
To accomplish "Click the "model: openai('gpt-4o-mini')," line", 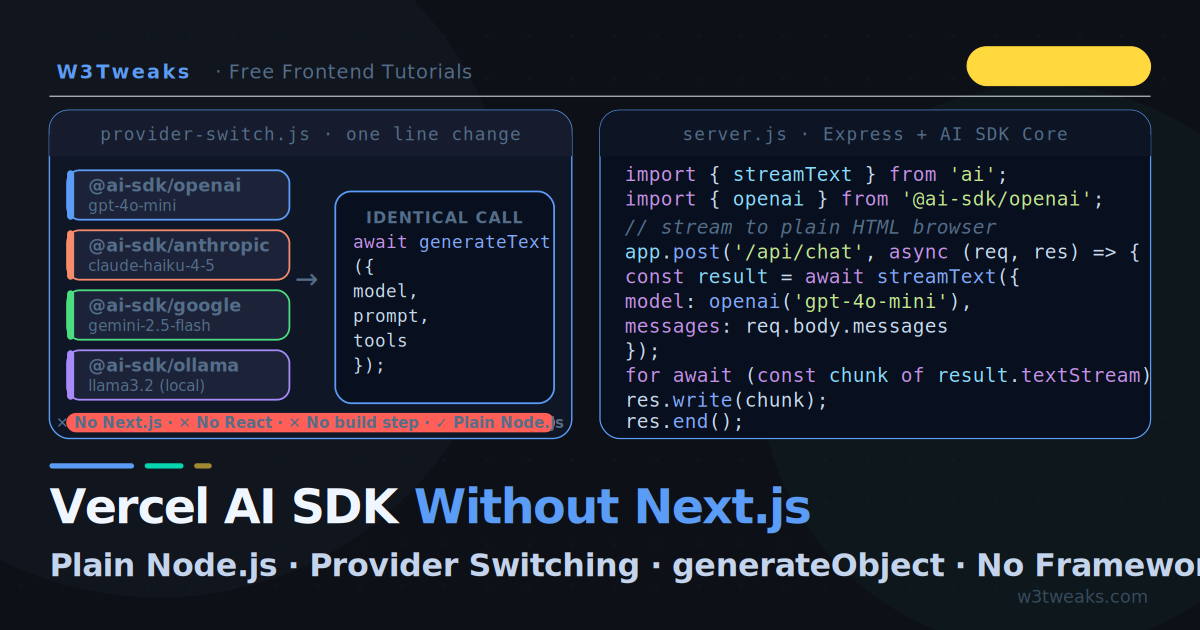I will click(798, 302).
